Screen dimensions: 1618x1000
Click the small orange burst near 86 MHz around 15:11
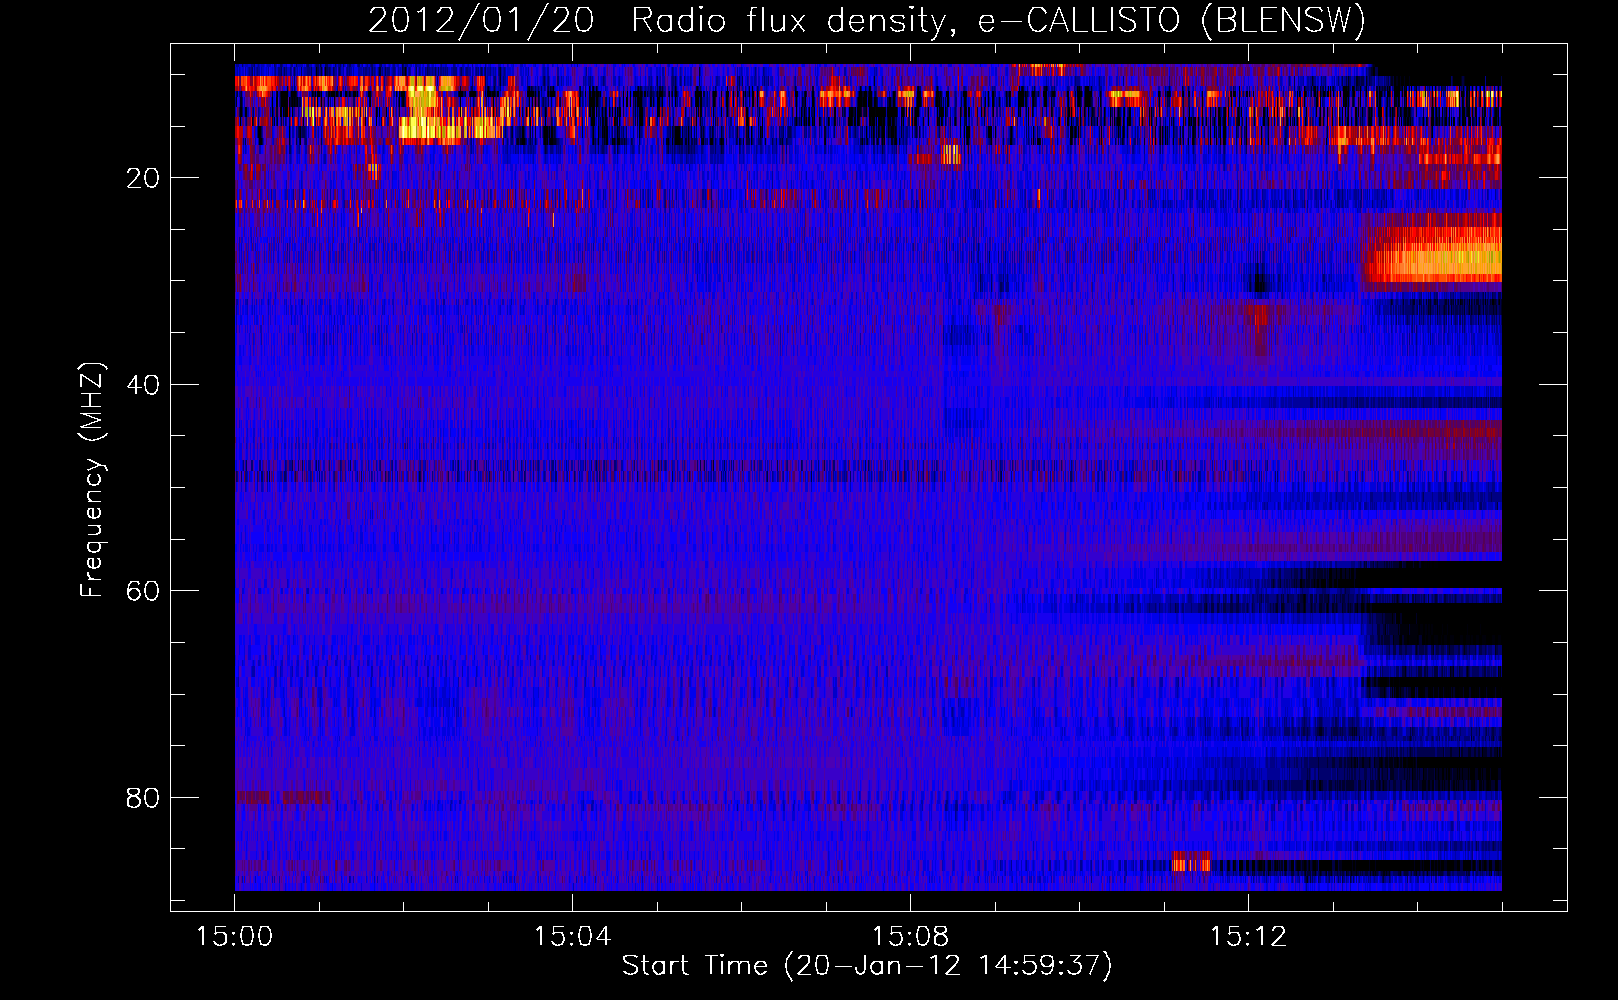pos(1191,862)
